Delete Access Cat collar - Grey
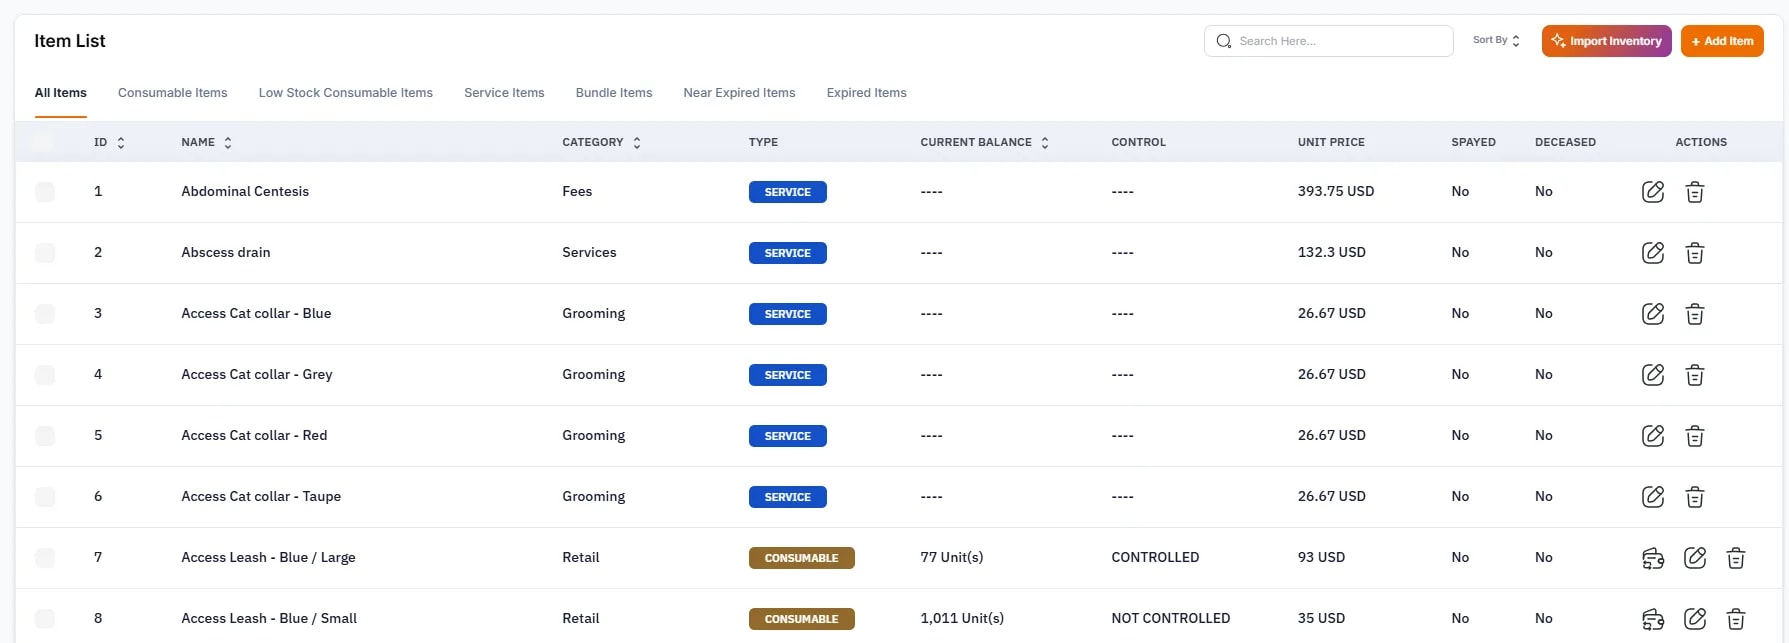Image resolution: width=1789 pixels, height=643 pixels. click(1695, 375)
